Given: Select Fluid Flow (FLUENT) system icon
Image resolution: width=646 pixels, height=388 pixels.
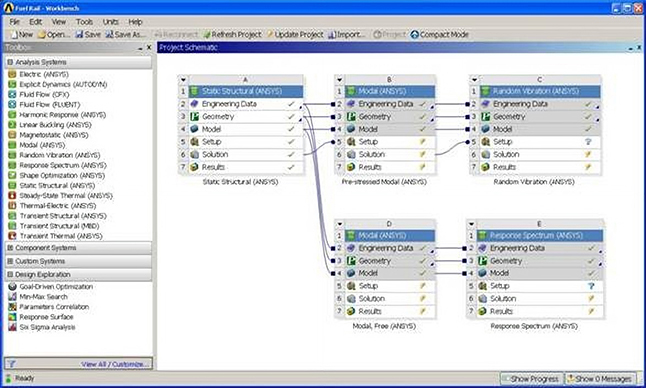Looking at the screenshot, I should [12, 105].
